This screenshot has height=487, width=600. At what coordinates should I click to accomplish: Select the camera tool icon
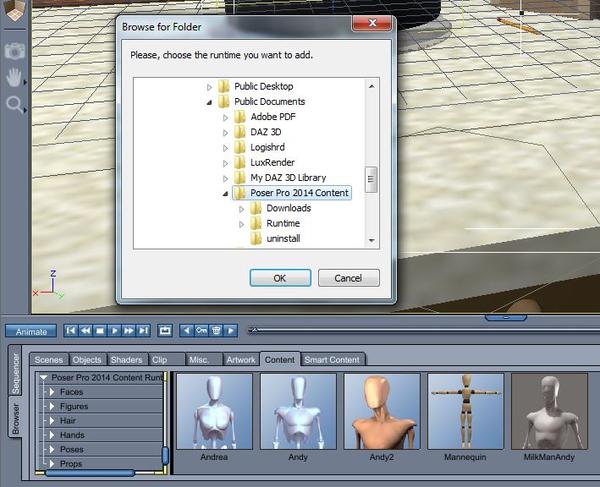pyautogui.click(x=15, y=50)
